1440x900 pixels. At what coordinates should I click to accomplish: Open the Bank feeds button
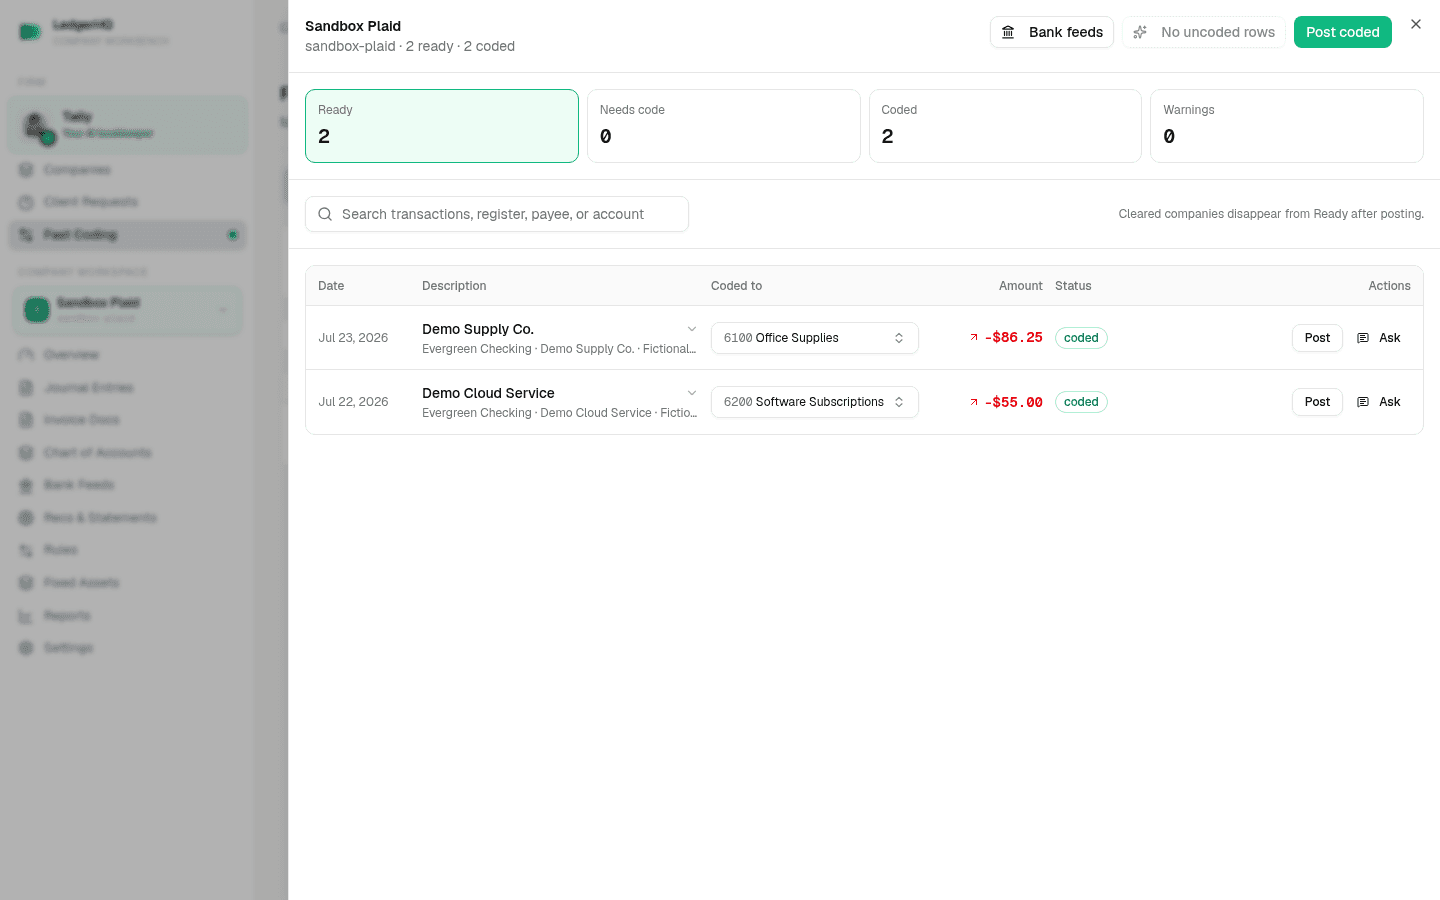click(x=1051, y=32)
